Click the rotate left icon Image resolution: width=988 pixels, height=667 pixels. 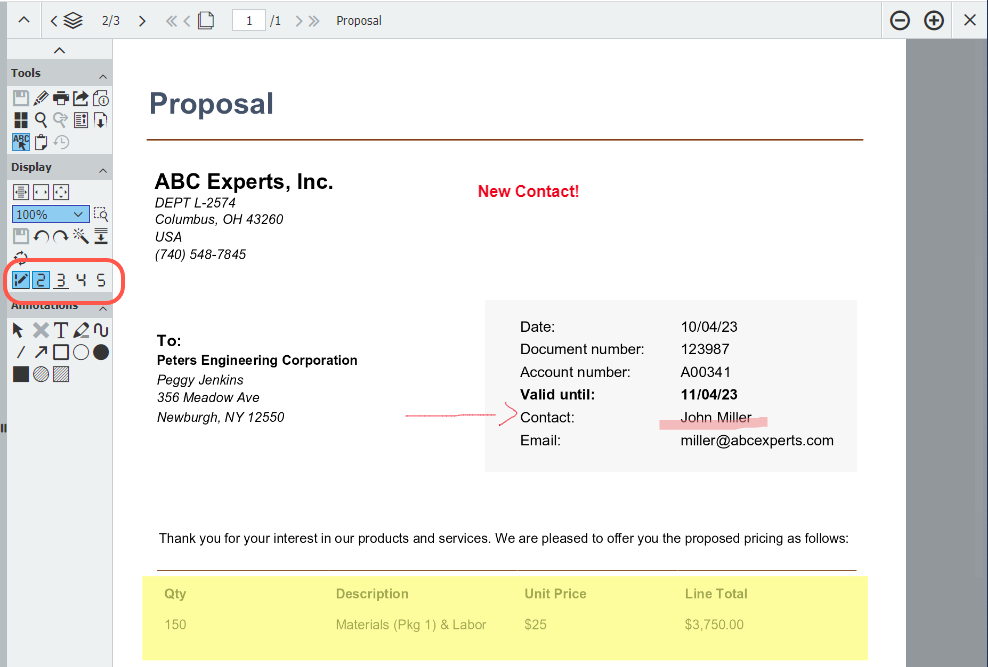tap(41, 236)
